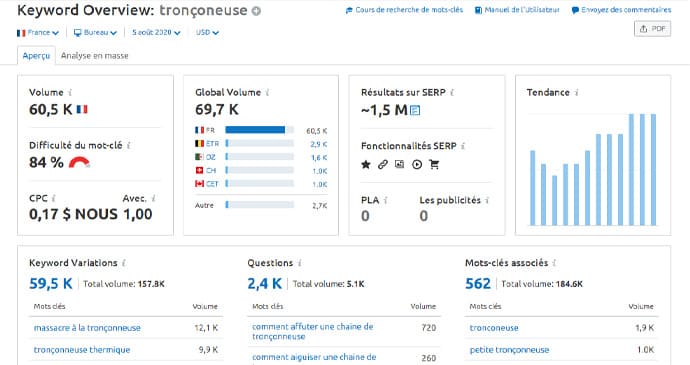The height and width of the screenshot is (365, 690).
Task: Click the info icon next to Keyword Variations
Action: (x=124, y=263)
